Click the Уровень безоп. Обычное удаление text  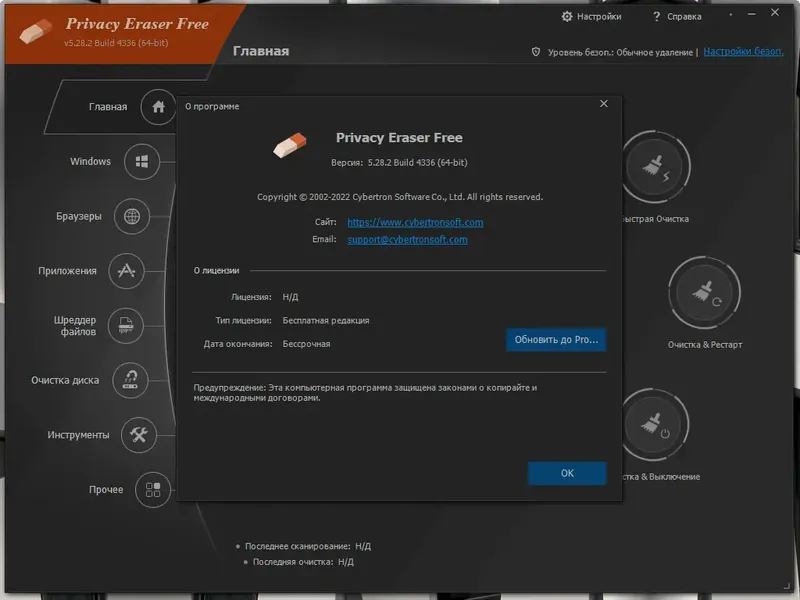(x=620, y=52)
